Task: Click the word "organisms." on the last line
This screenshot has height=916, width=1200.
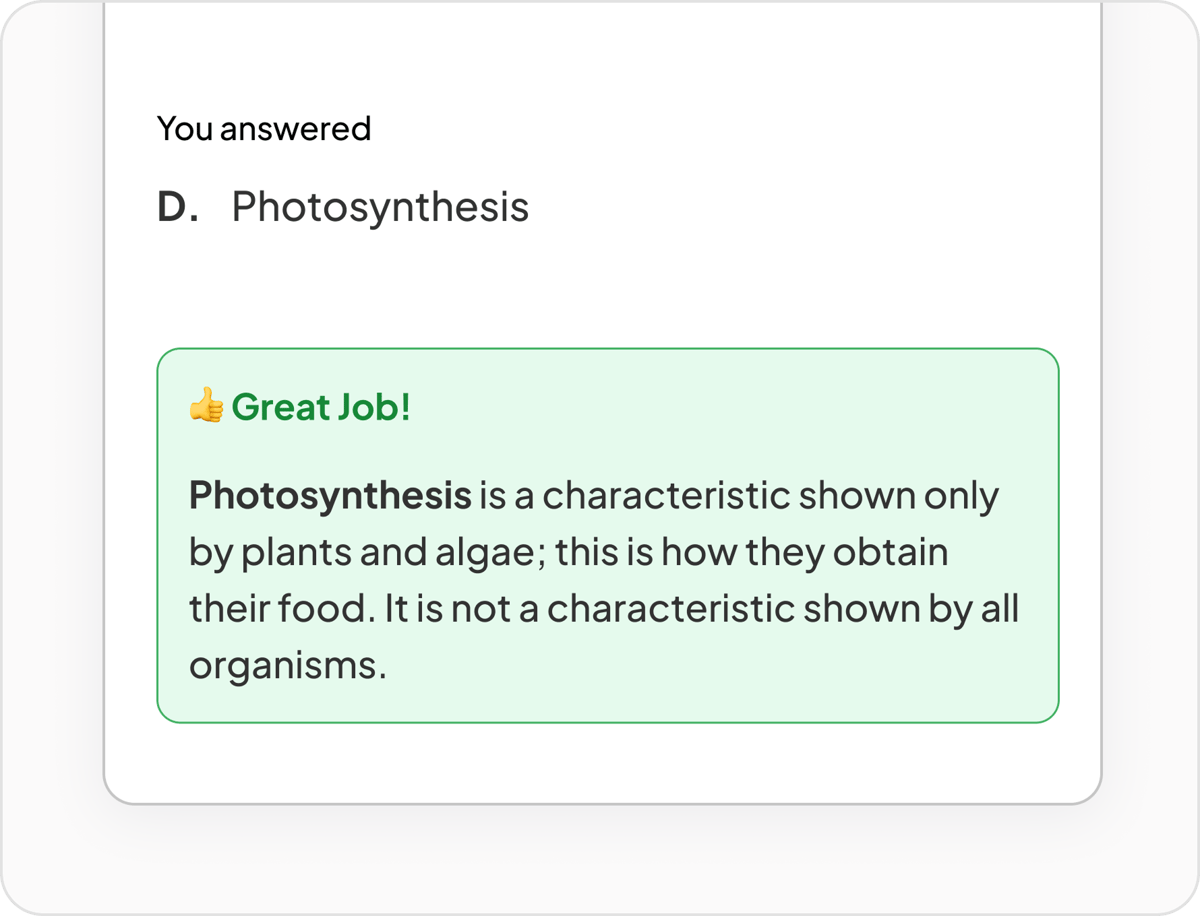Action: pyautogui.click(x=287, y=667)
